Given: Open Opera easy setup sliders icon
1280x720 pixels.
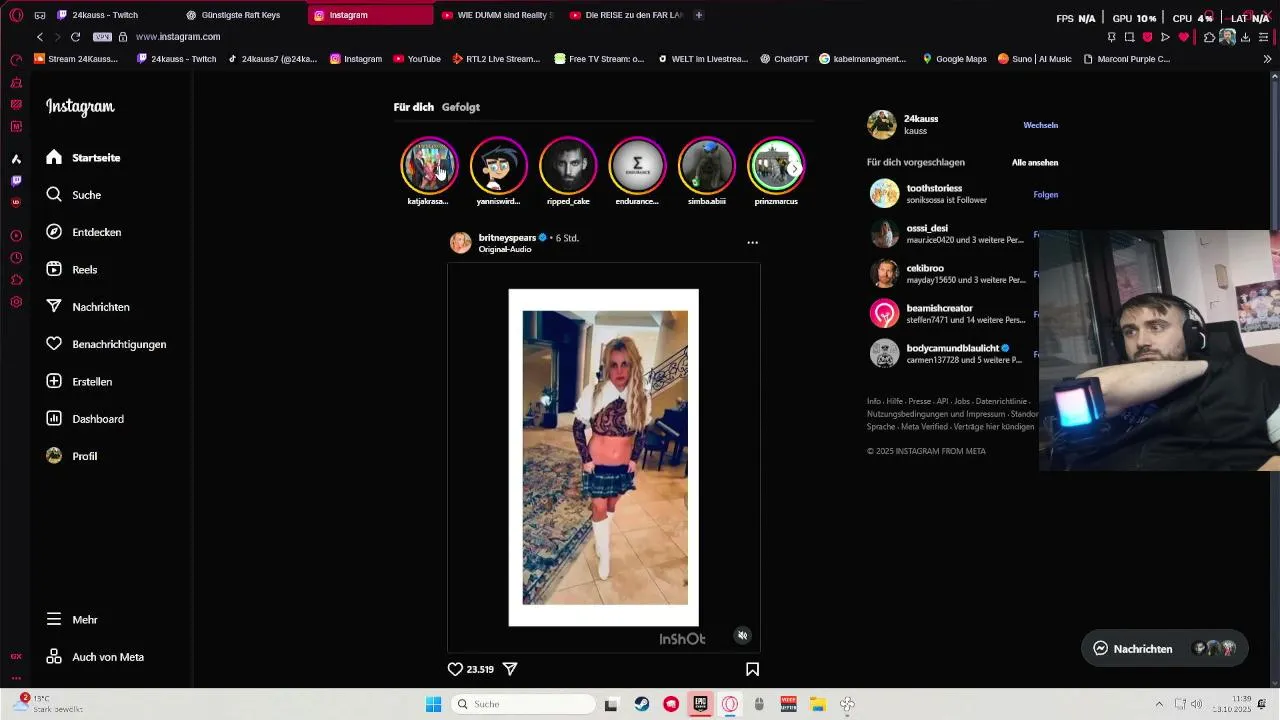Looking at the screenshot, I should pos(1264,37).
